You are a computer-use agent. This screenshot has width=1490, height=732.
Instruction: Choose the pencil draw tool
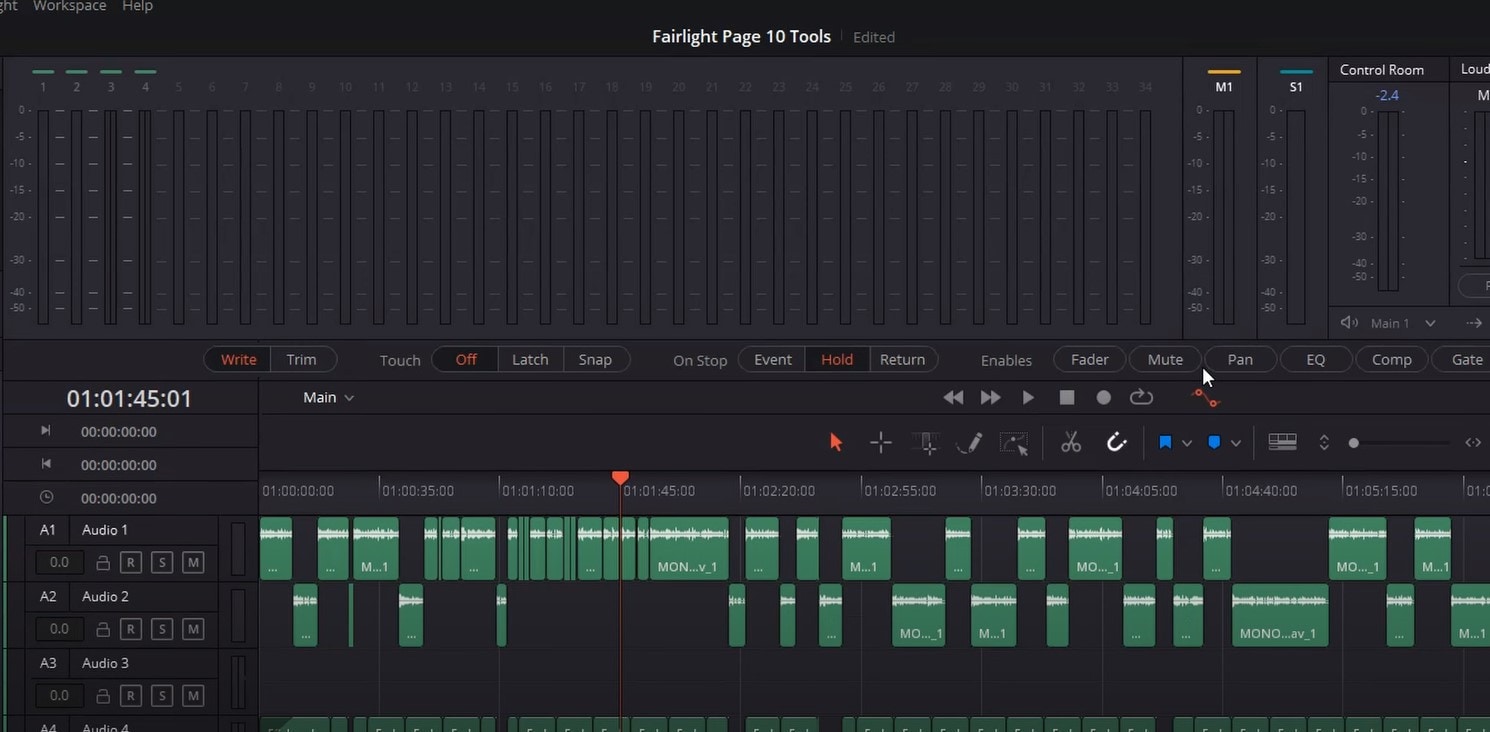[x=968, y=443]
